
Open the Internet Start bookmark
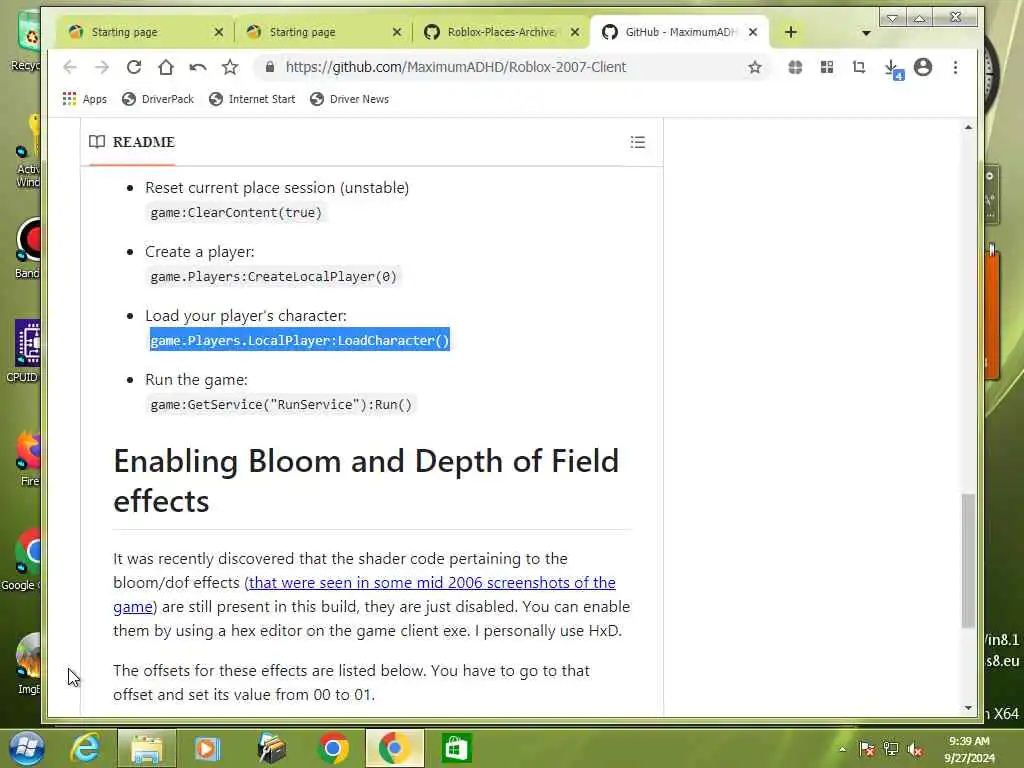tap(252, 99)
